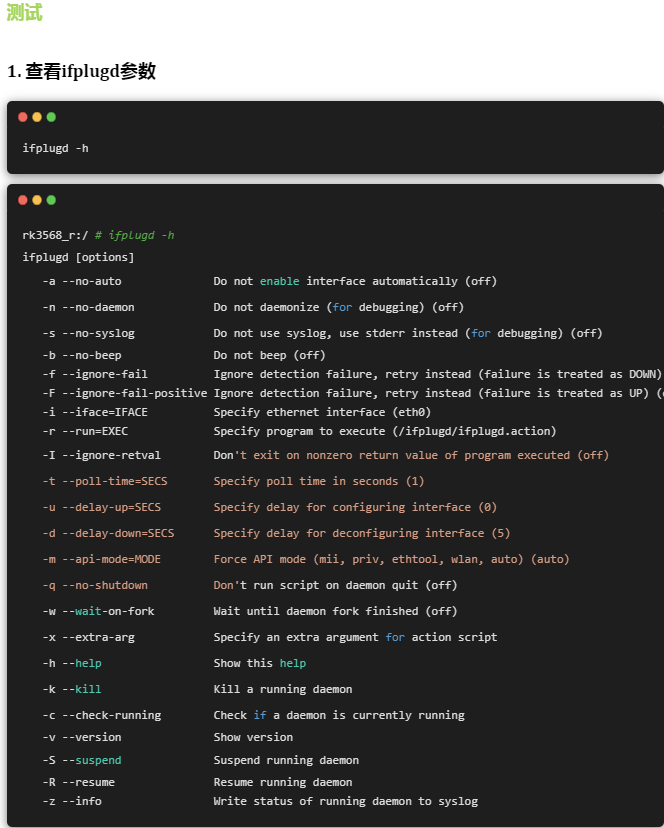
Task: Click 'Do not daemonize (for debugging) (off)'
Action: (x=339, y=307)
